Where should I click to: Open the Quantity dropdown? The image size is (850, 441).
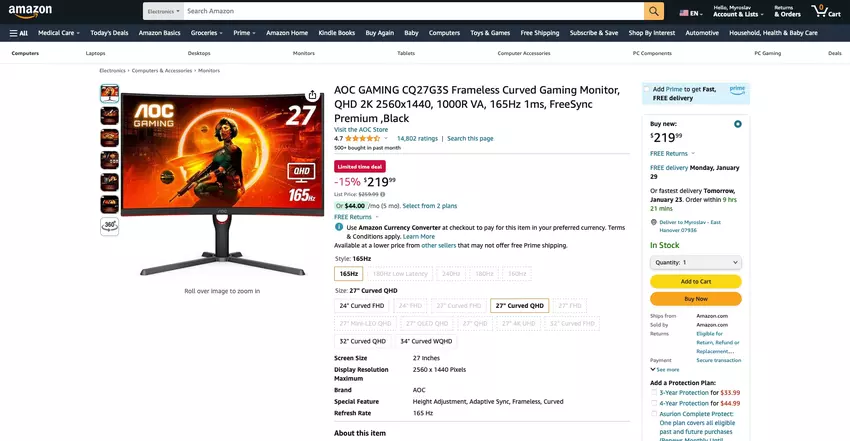pyautogui.click(x=696, y=262)
